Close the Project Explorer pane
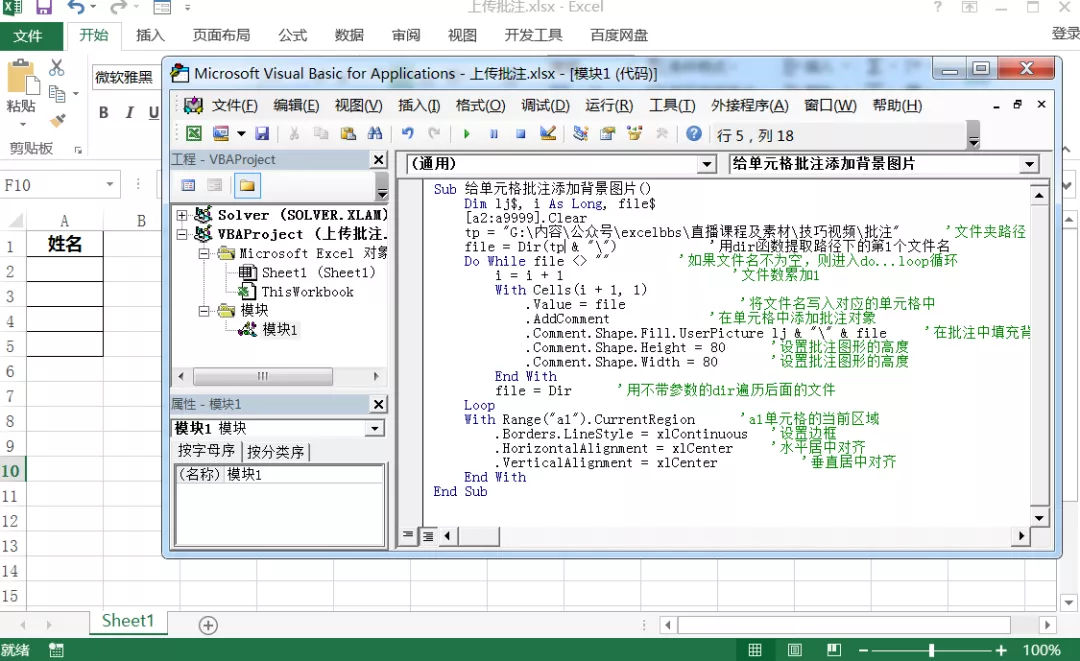The image size is (1080, 661). click(x=378, y=160)
